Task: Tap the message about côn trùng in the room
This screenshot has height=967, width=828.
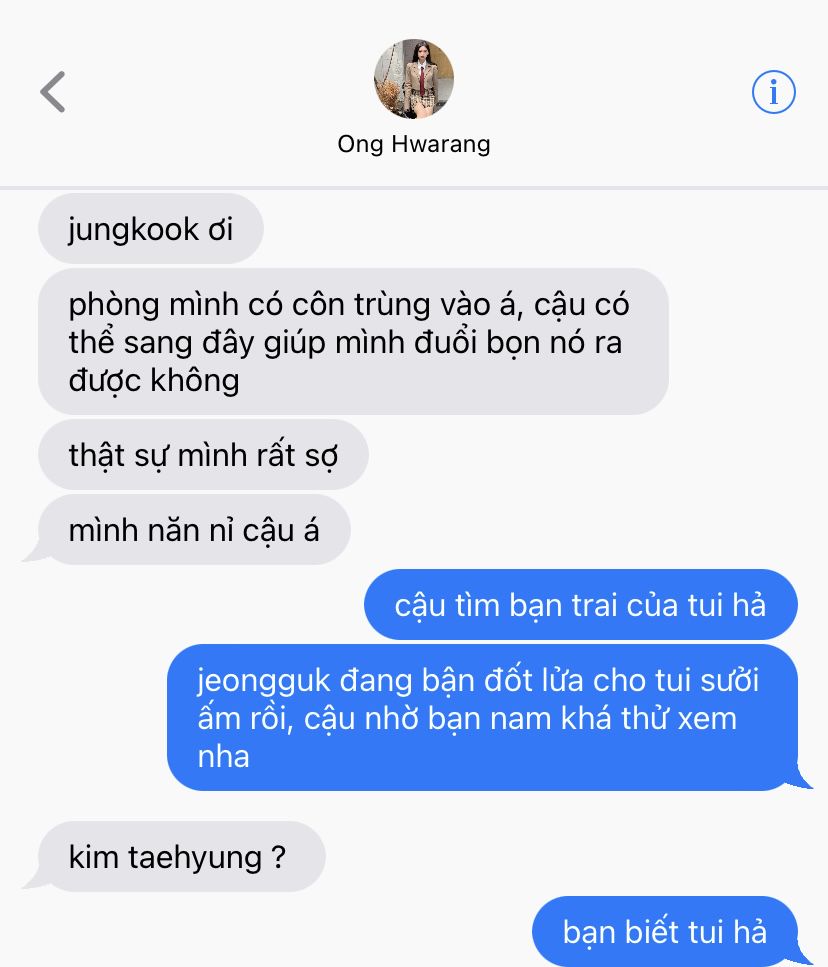Action: click(353, 342)
